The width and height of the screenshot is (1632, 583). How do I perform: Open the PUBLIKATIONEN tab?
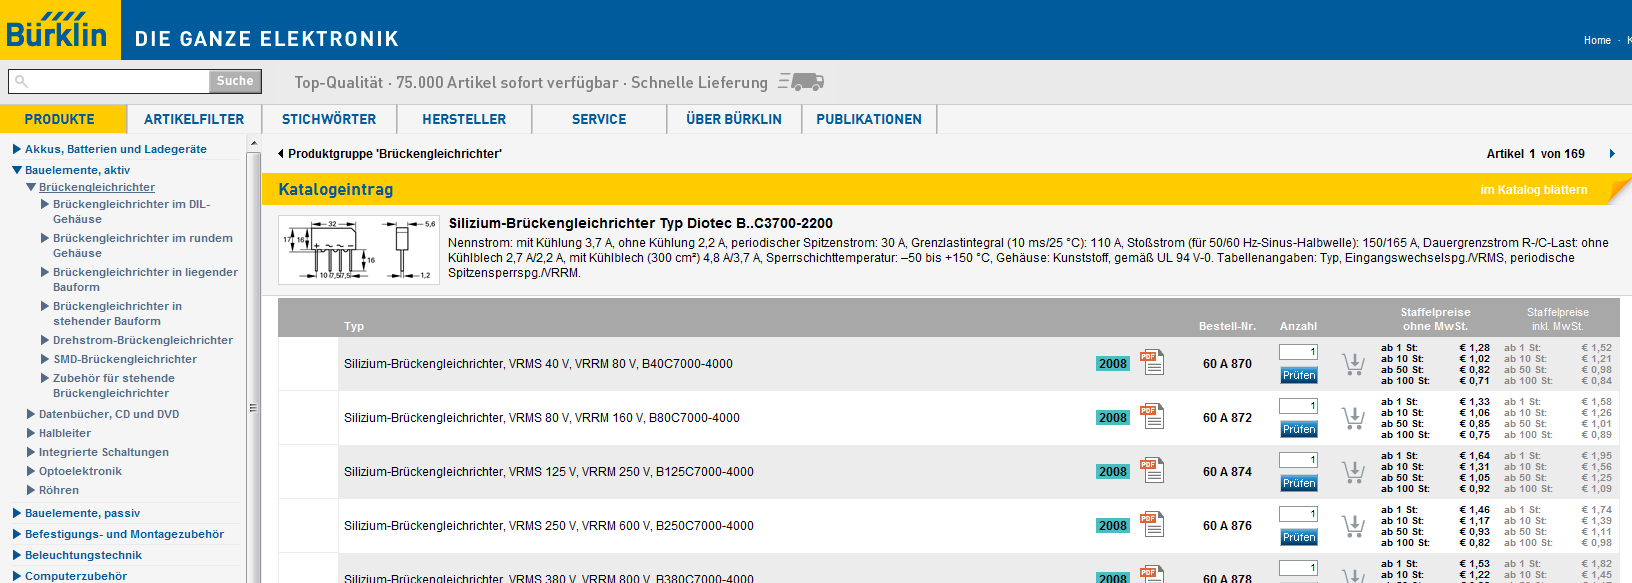[869, 119]
